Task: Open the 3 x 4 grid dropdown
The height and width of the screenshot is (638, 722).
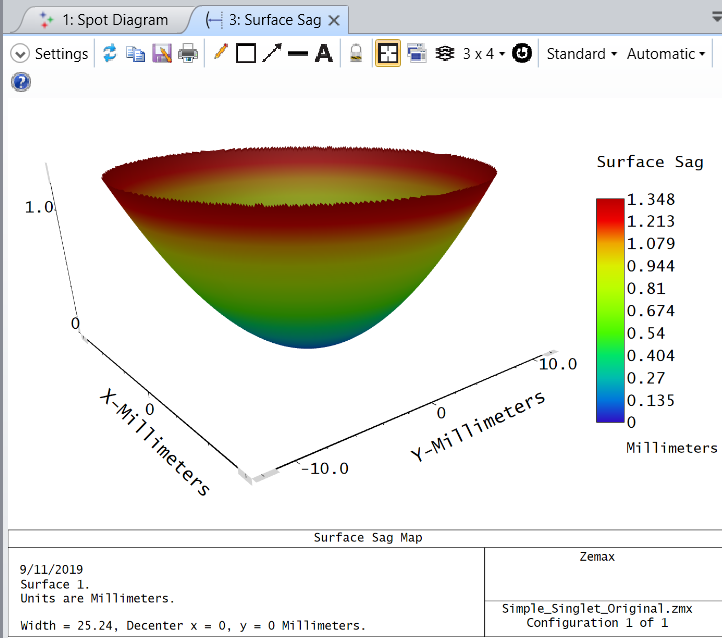Action: click(483, 54)
